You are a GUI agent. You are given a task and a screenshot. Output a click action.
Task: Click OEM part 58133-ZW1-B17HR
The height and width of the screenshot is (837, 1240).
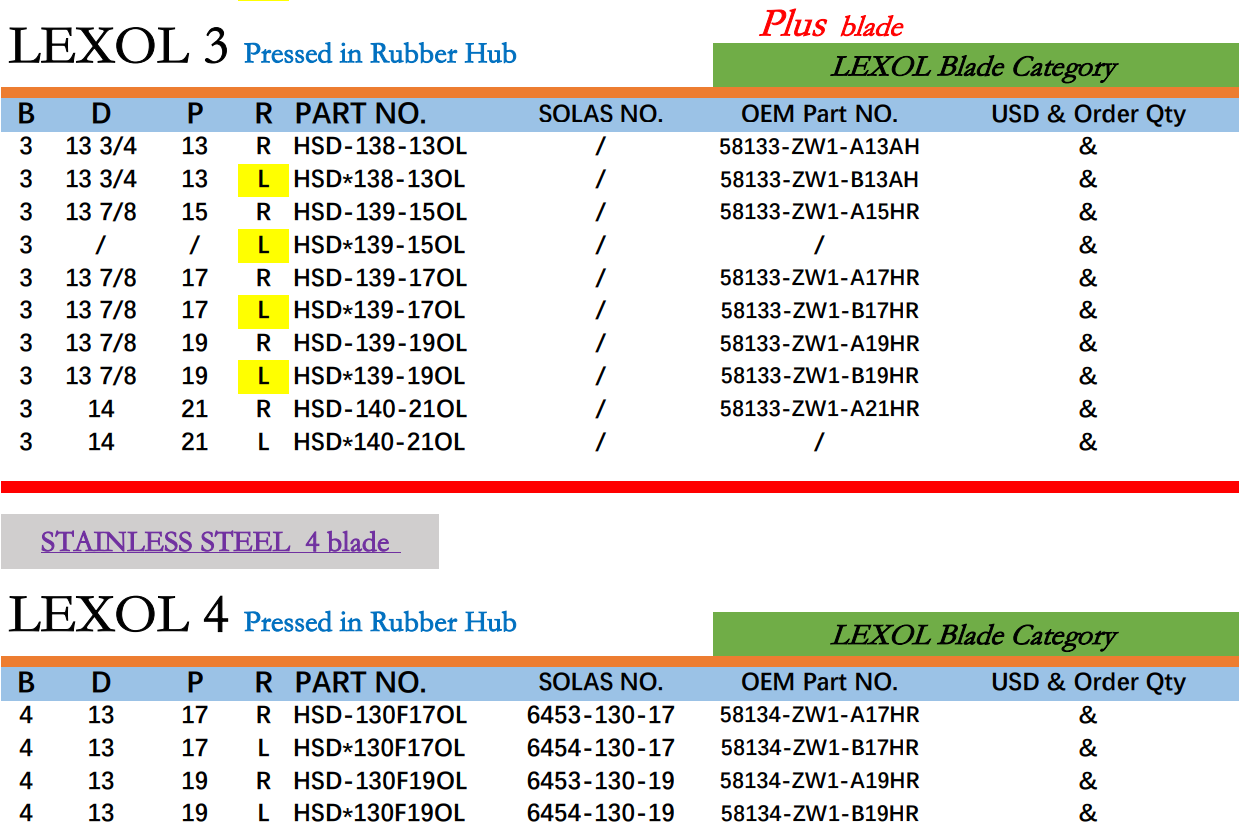819,311
